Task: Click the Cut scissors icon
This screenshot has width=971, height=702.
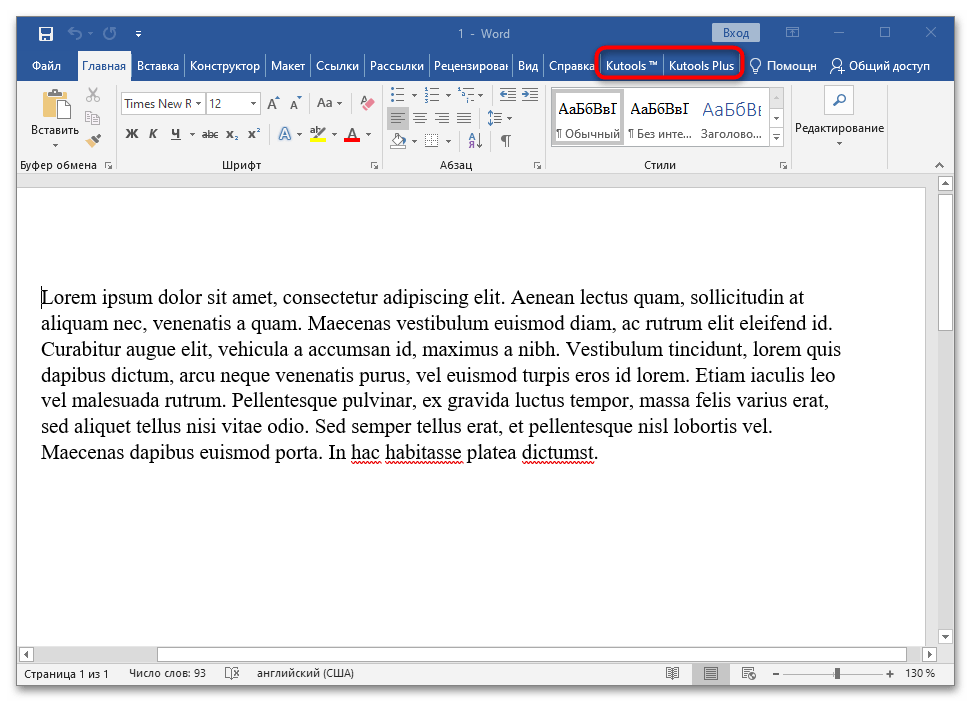Action: point(93,95)
